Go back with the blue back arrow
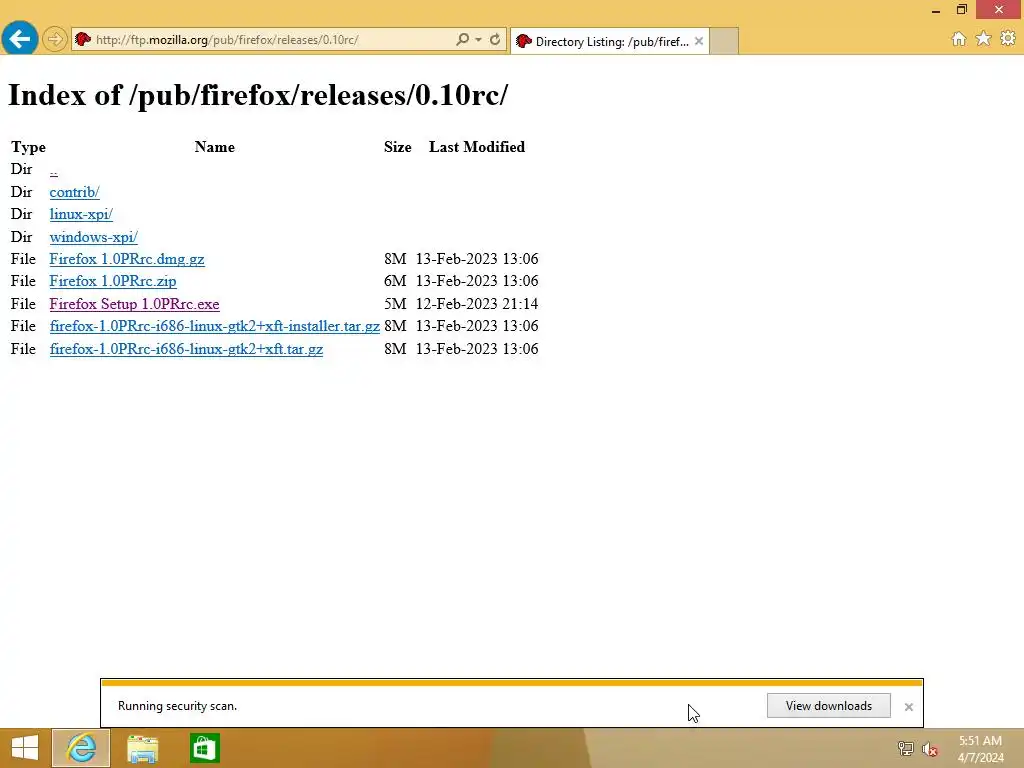 tap(20, 39)
